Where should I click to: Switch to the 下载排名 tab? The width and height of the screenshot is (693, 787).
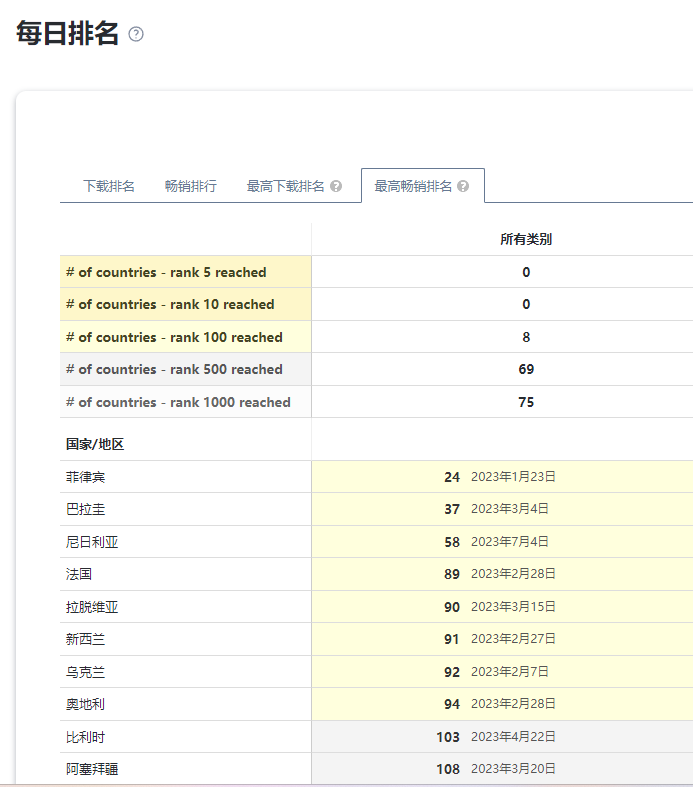pos(109,186)
